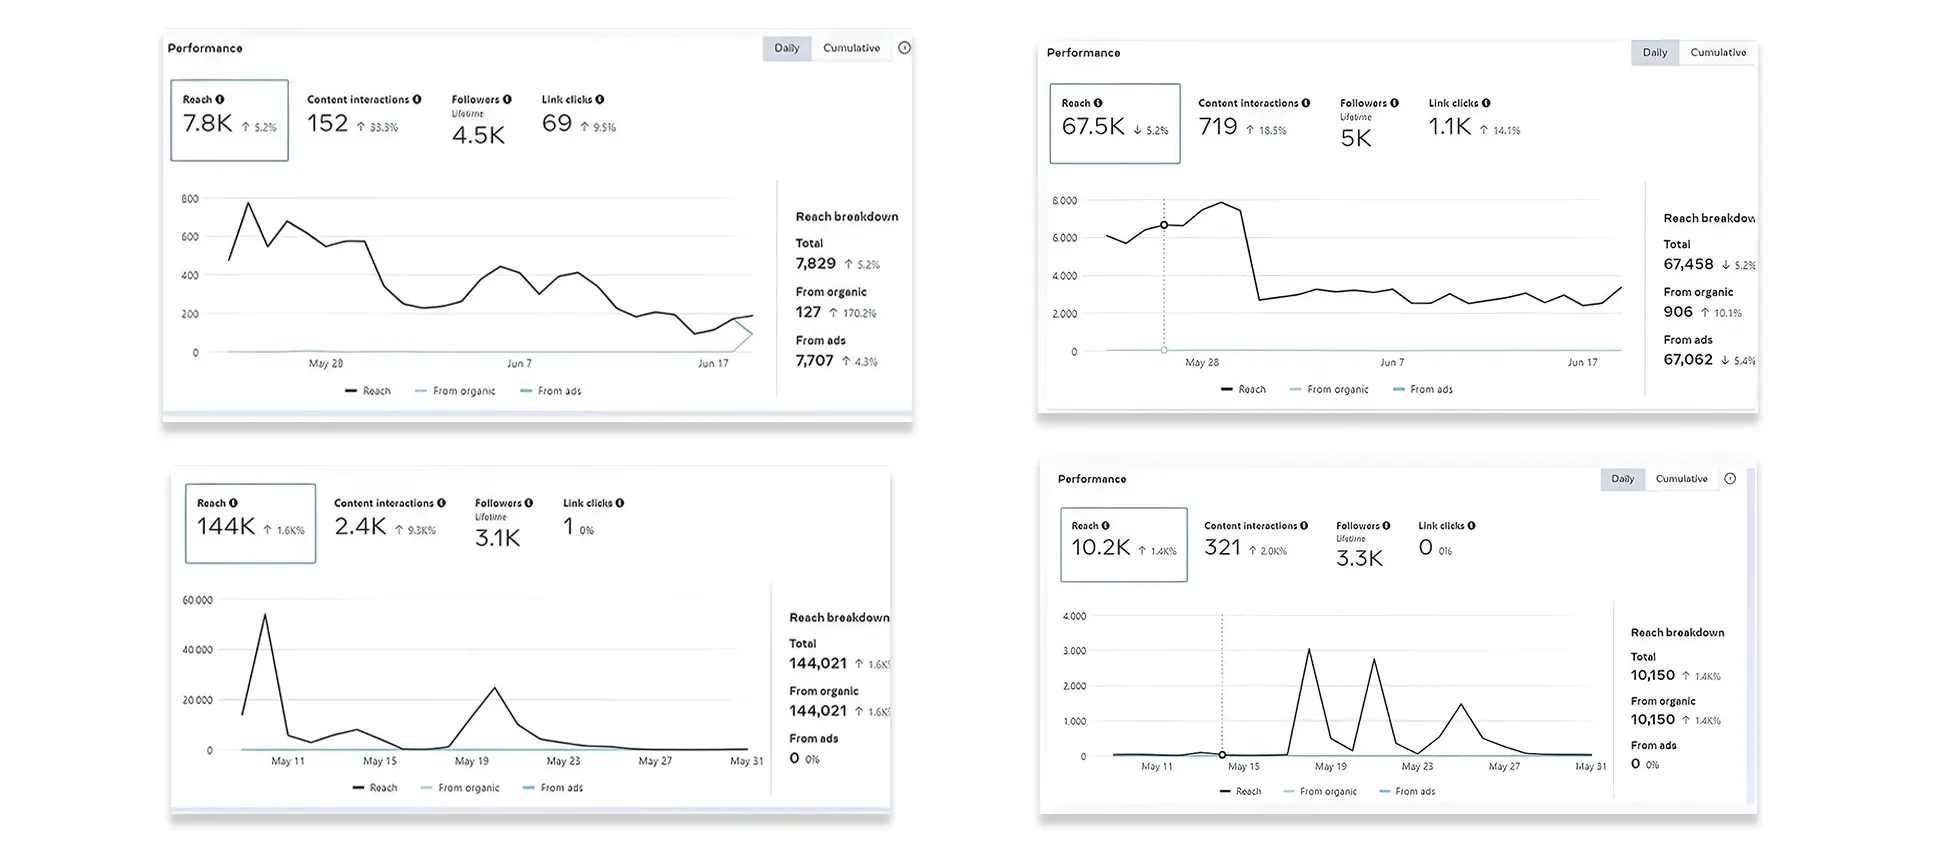
Task: Click From ads legend under 144K reach chart
Action: click(x=553, y=788)
